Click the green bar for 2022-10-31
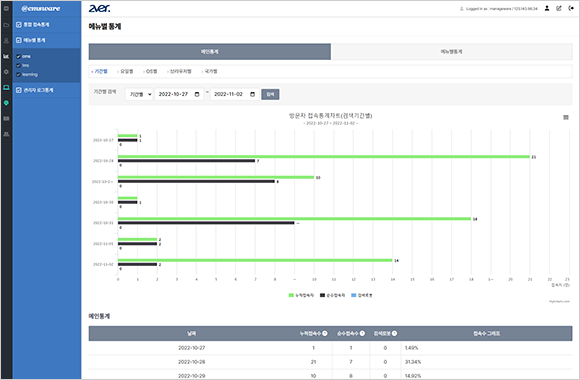Viewport: 580px width, 380px height. pos(294,219)
